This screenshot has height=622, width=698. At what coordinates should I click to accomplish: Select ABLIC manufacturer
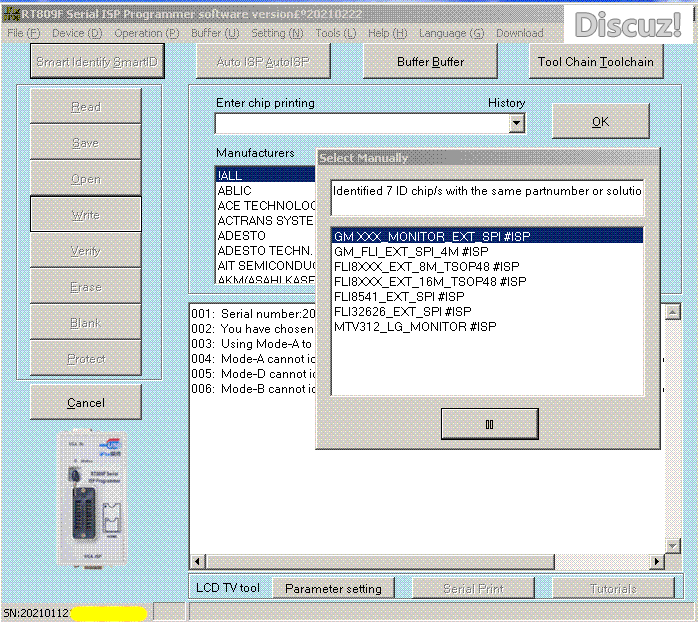[235, 190]
